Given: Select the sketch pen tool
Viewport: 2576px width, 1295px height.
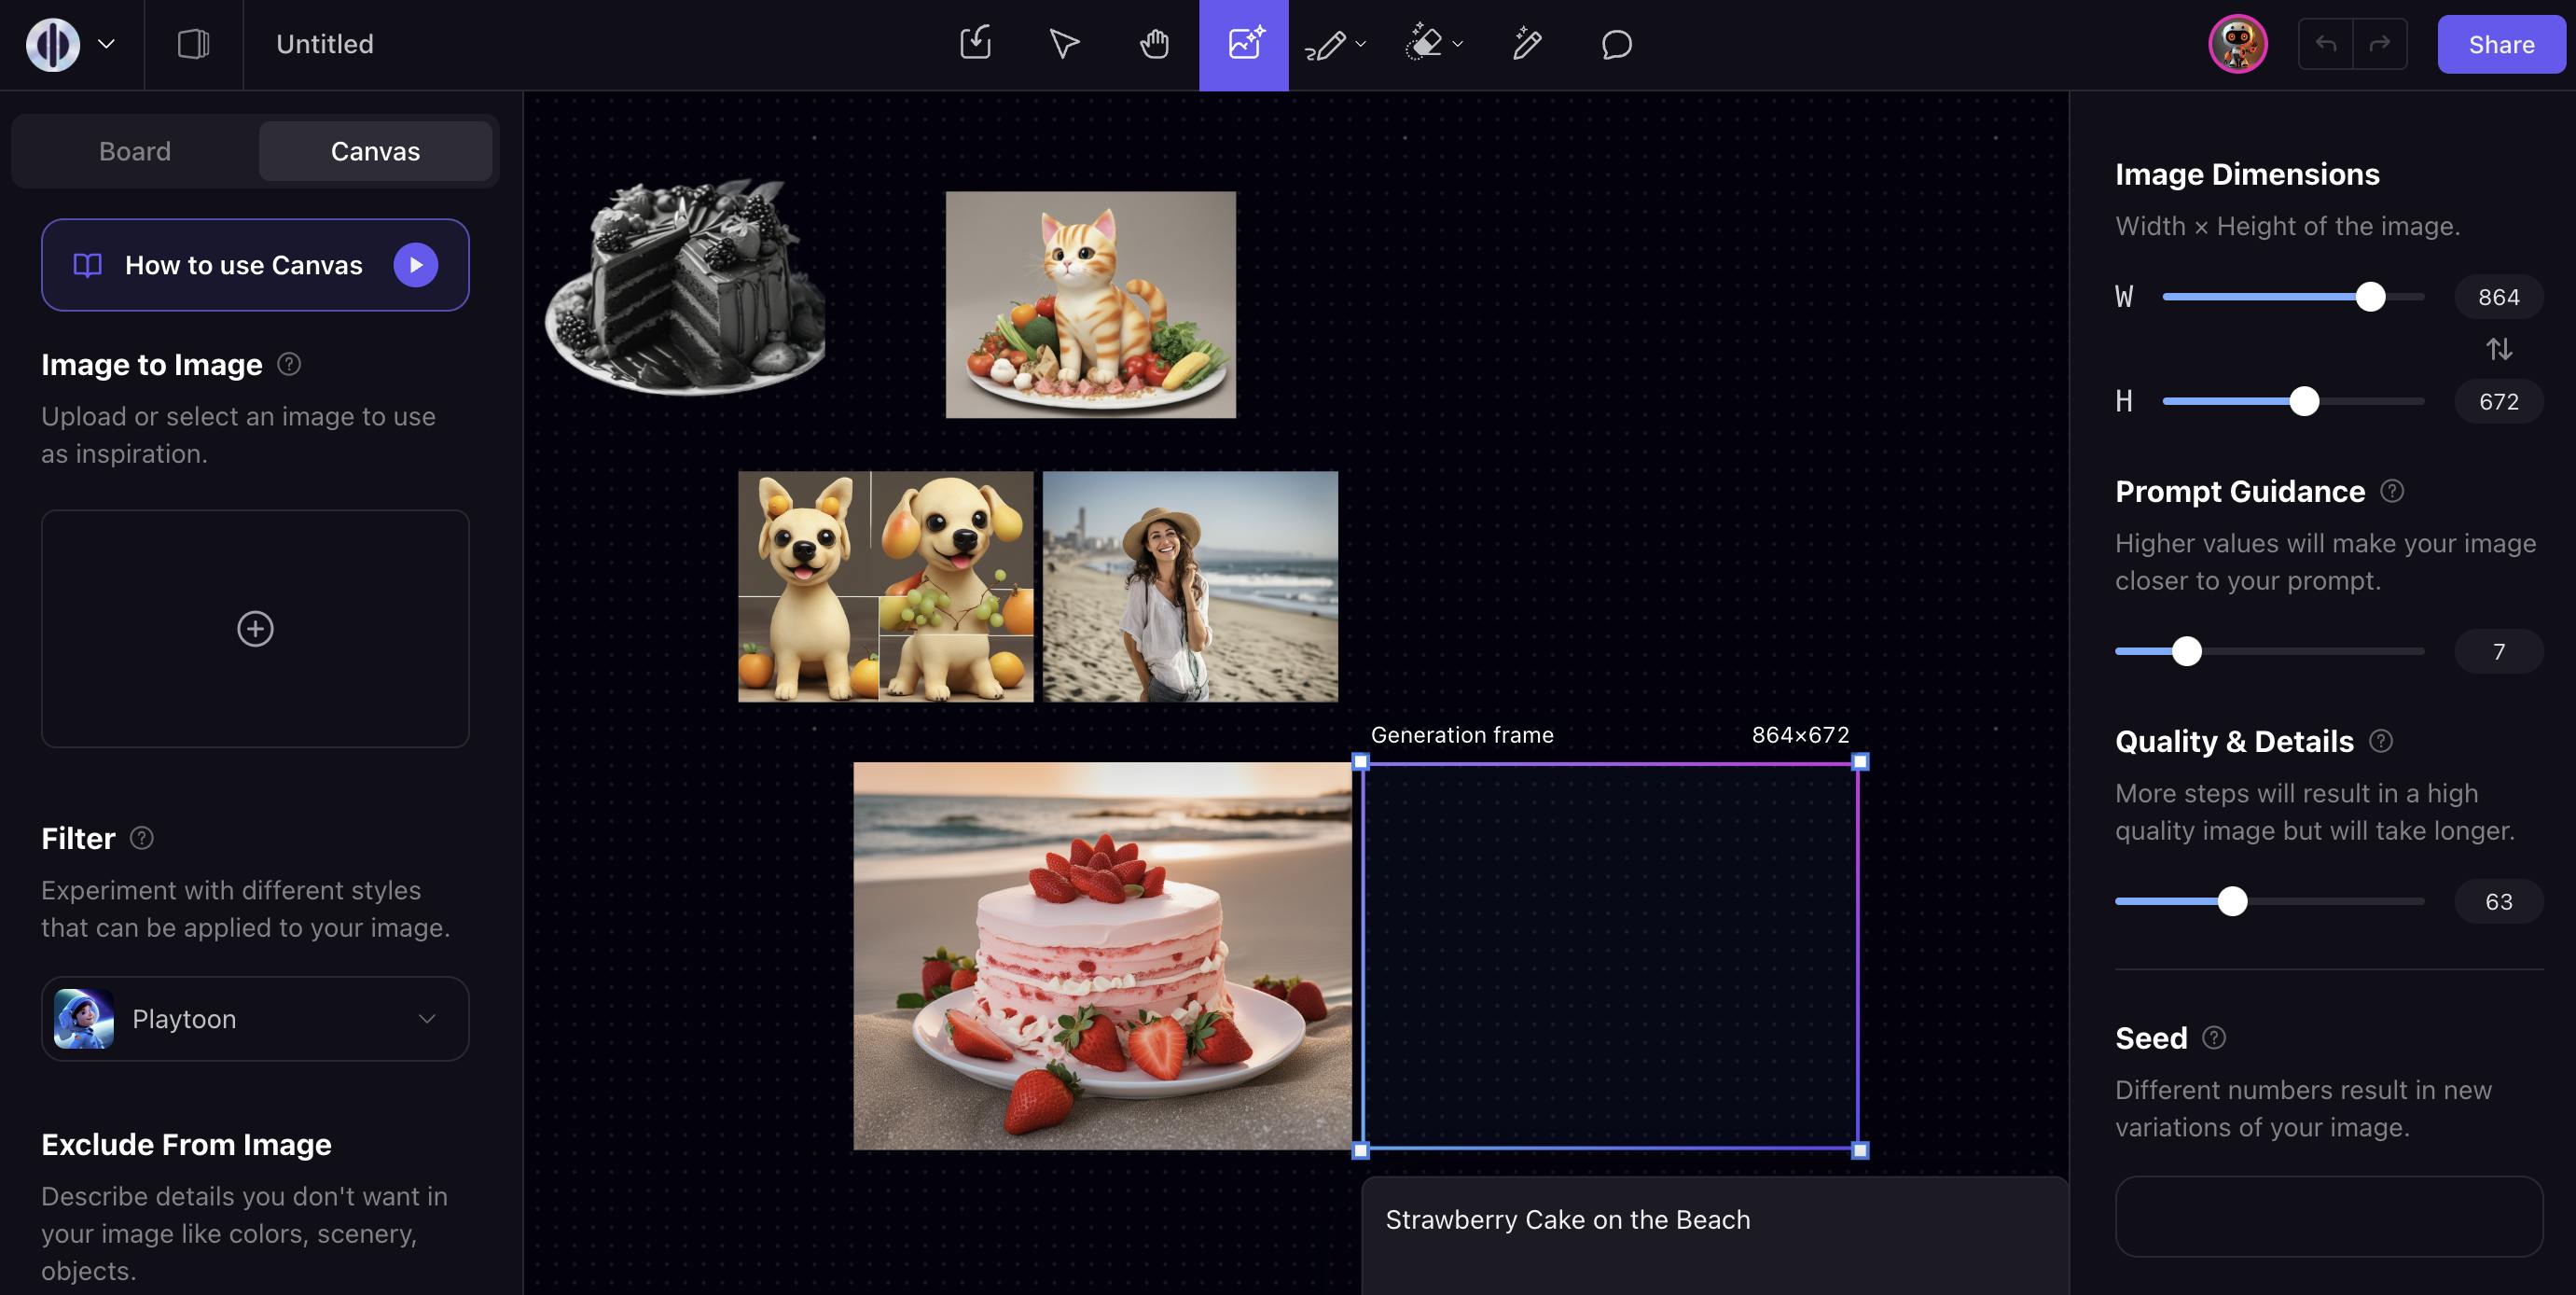Looking at the screenshot, I should [1325, 44].
